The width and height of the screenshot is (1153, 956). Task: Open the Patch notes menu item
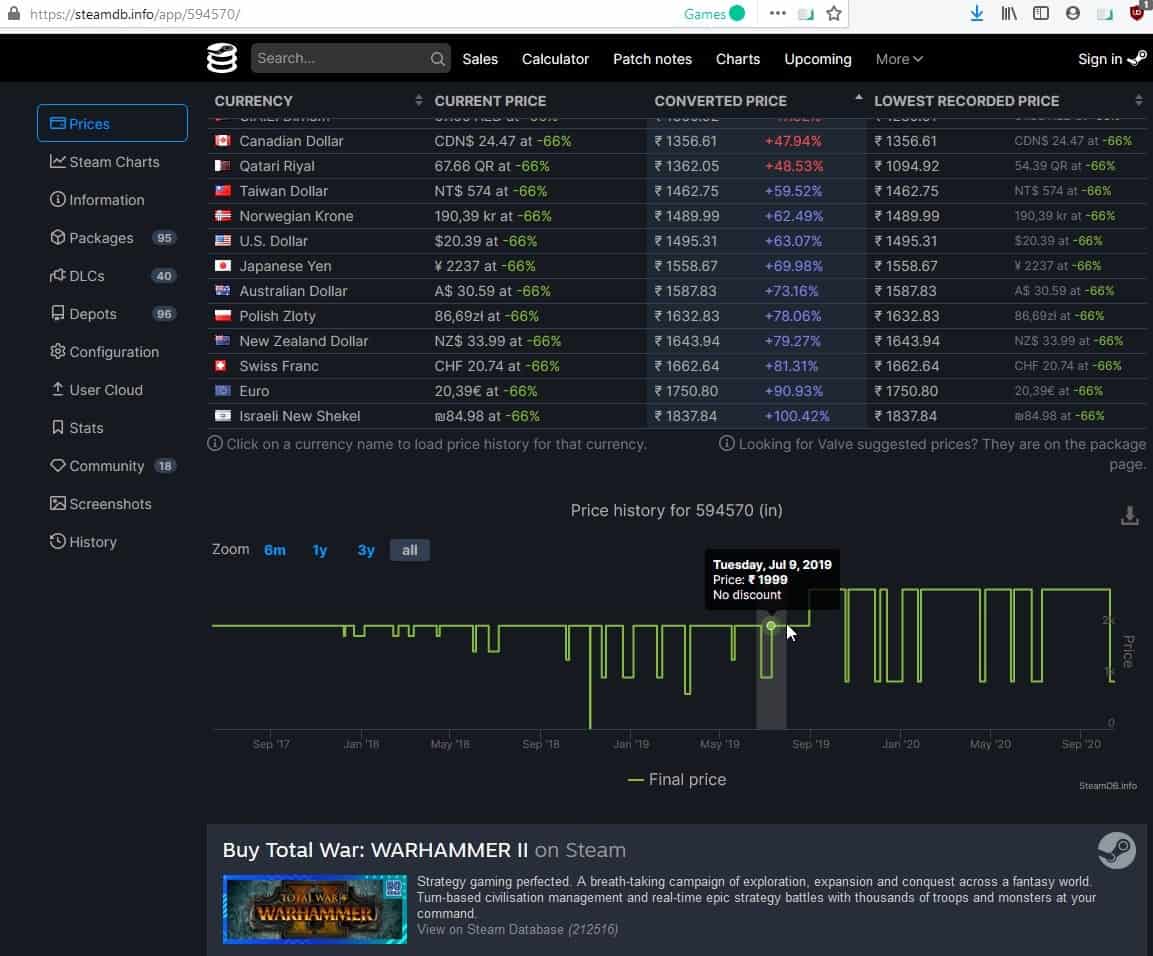(x=652, y=59)
